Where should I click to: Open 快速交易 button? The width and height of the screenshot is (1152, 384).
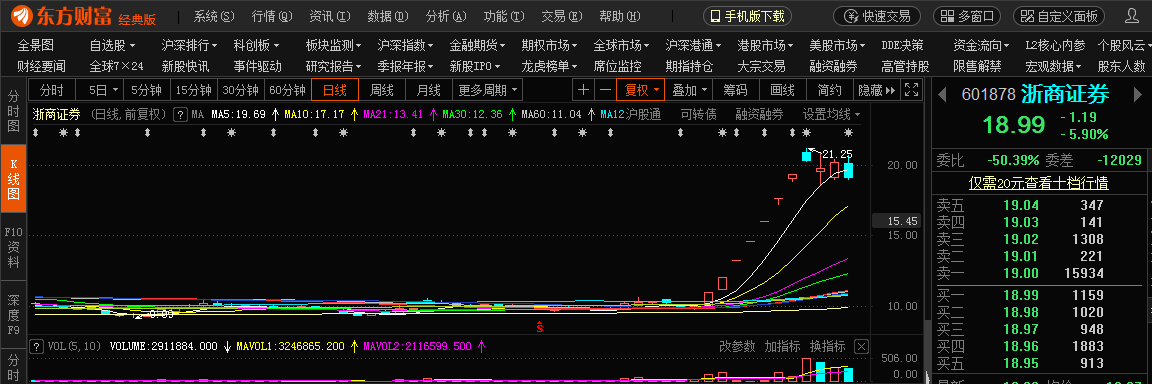879,16
